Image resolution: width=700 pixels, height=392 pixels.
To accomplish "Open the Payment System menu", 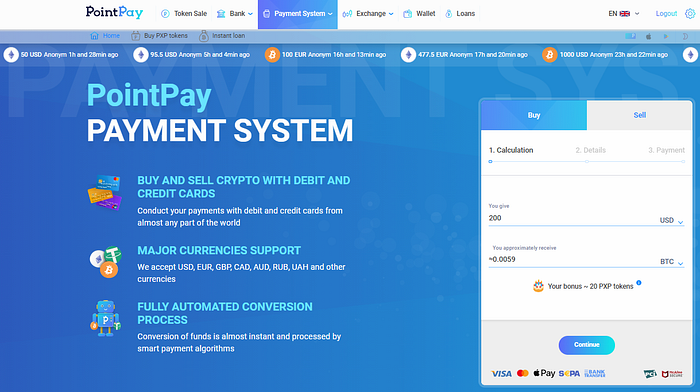I will click(x=298, y=14).
